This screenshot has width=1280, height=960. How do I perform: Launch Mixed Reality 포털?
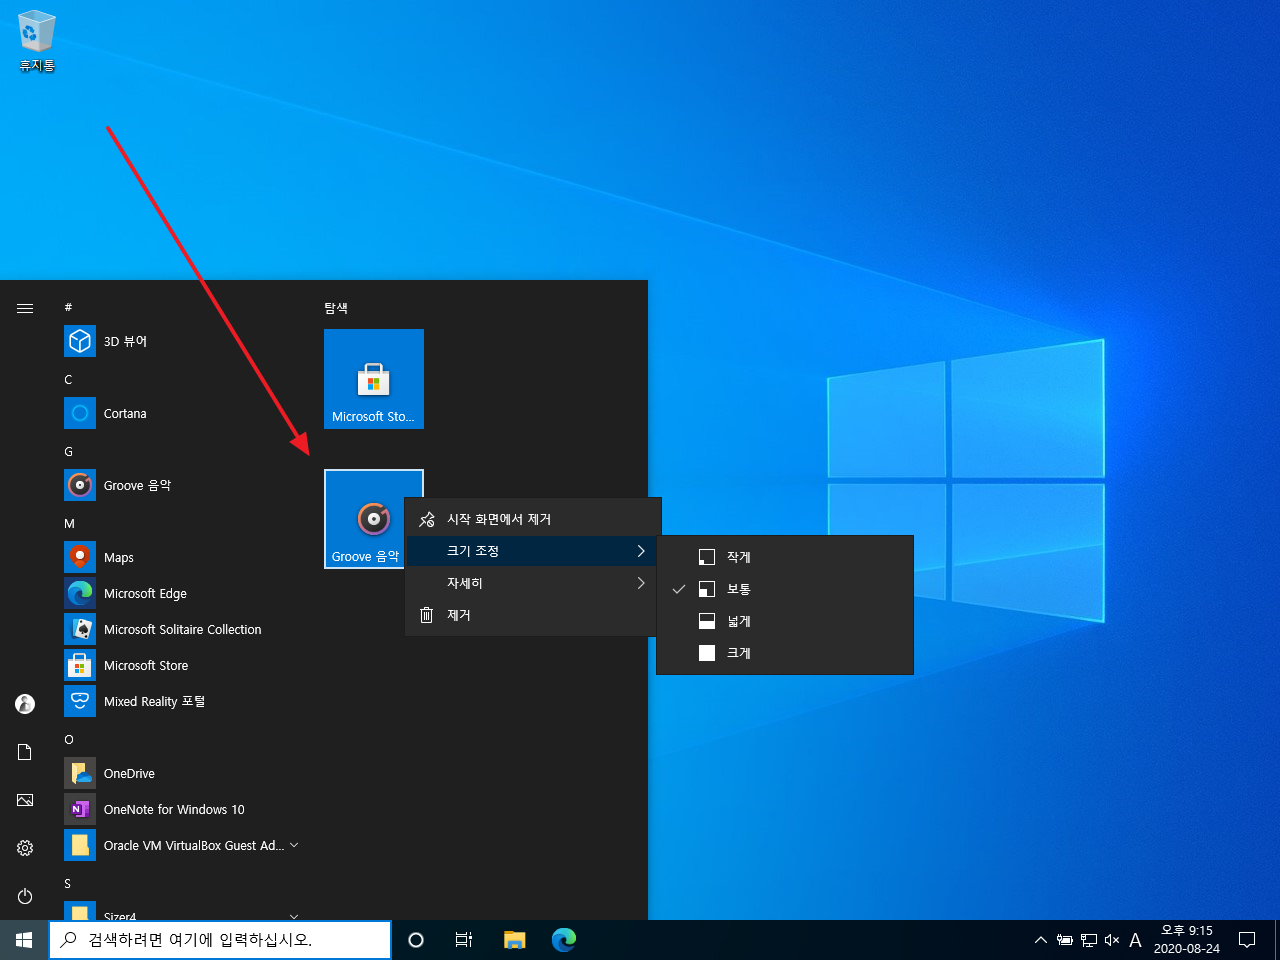[182, 701]
